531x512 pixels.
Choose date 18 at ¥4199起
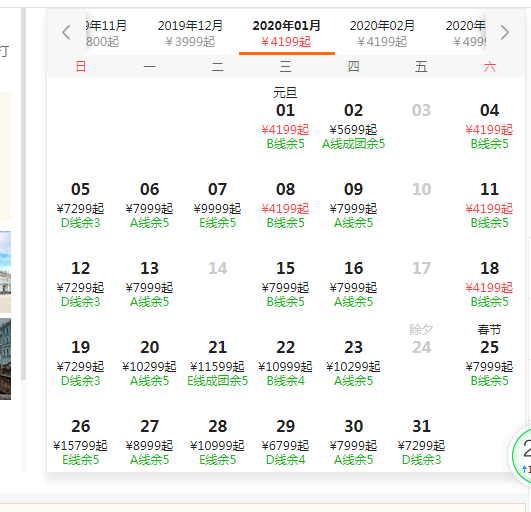tap(490, 284)
